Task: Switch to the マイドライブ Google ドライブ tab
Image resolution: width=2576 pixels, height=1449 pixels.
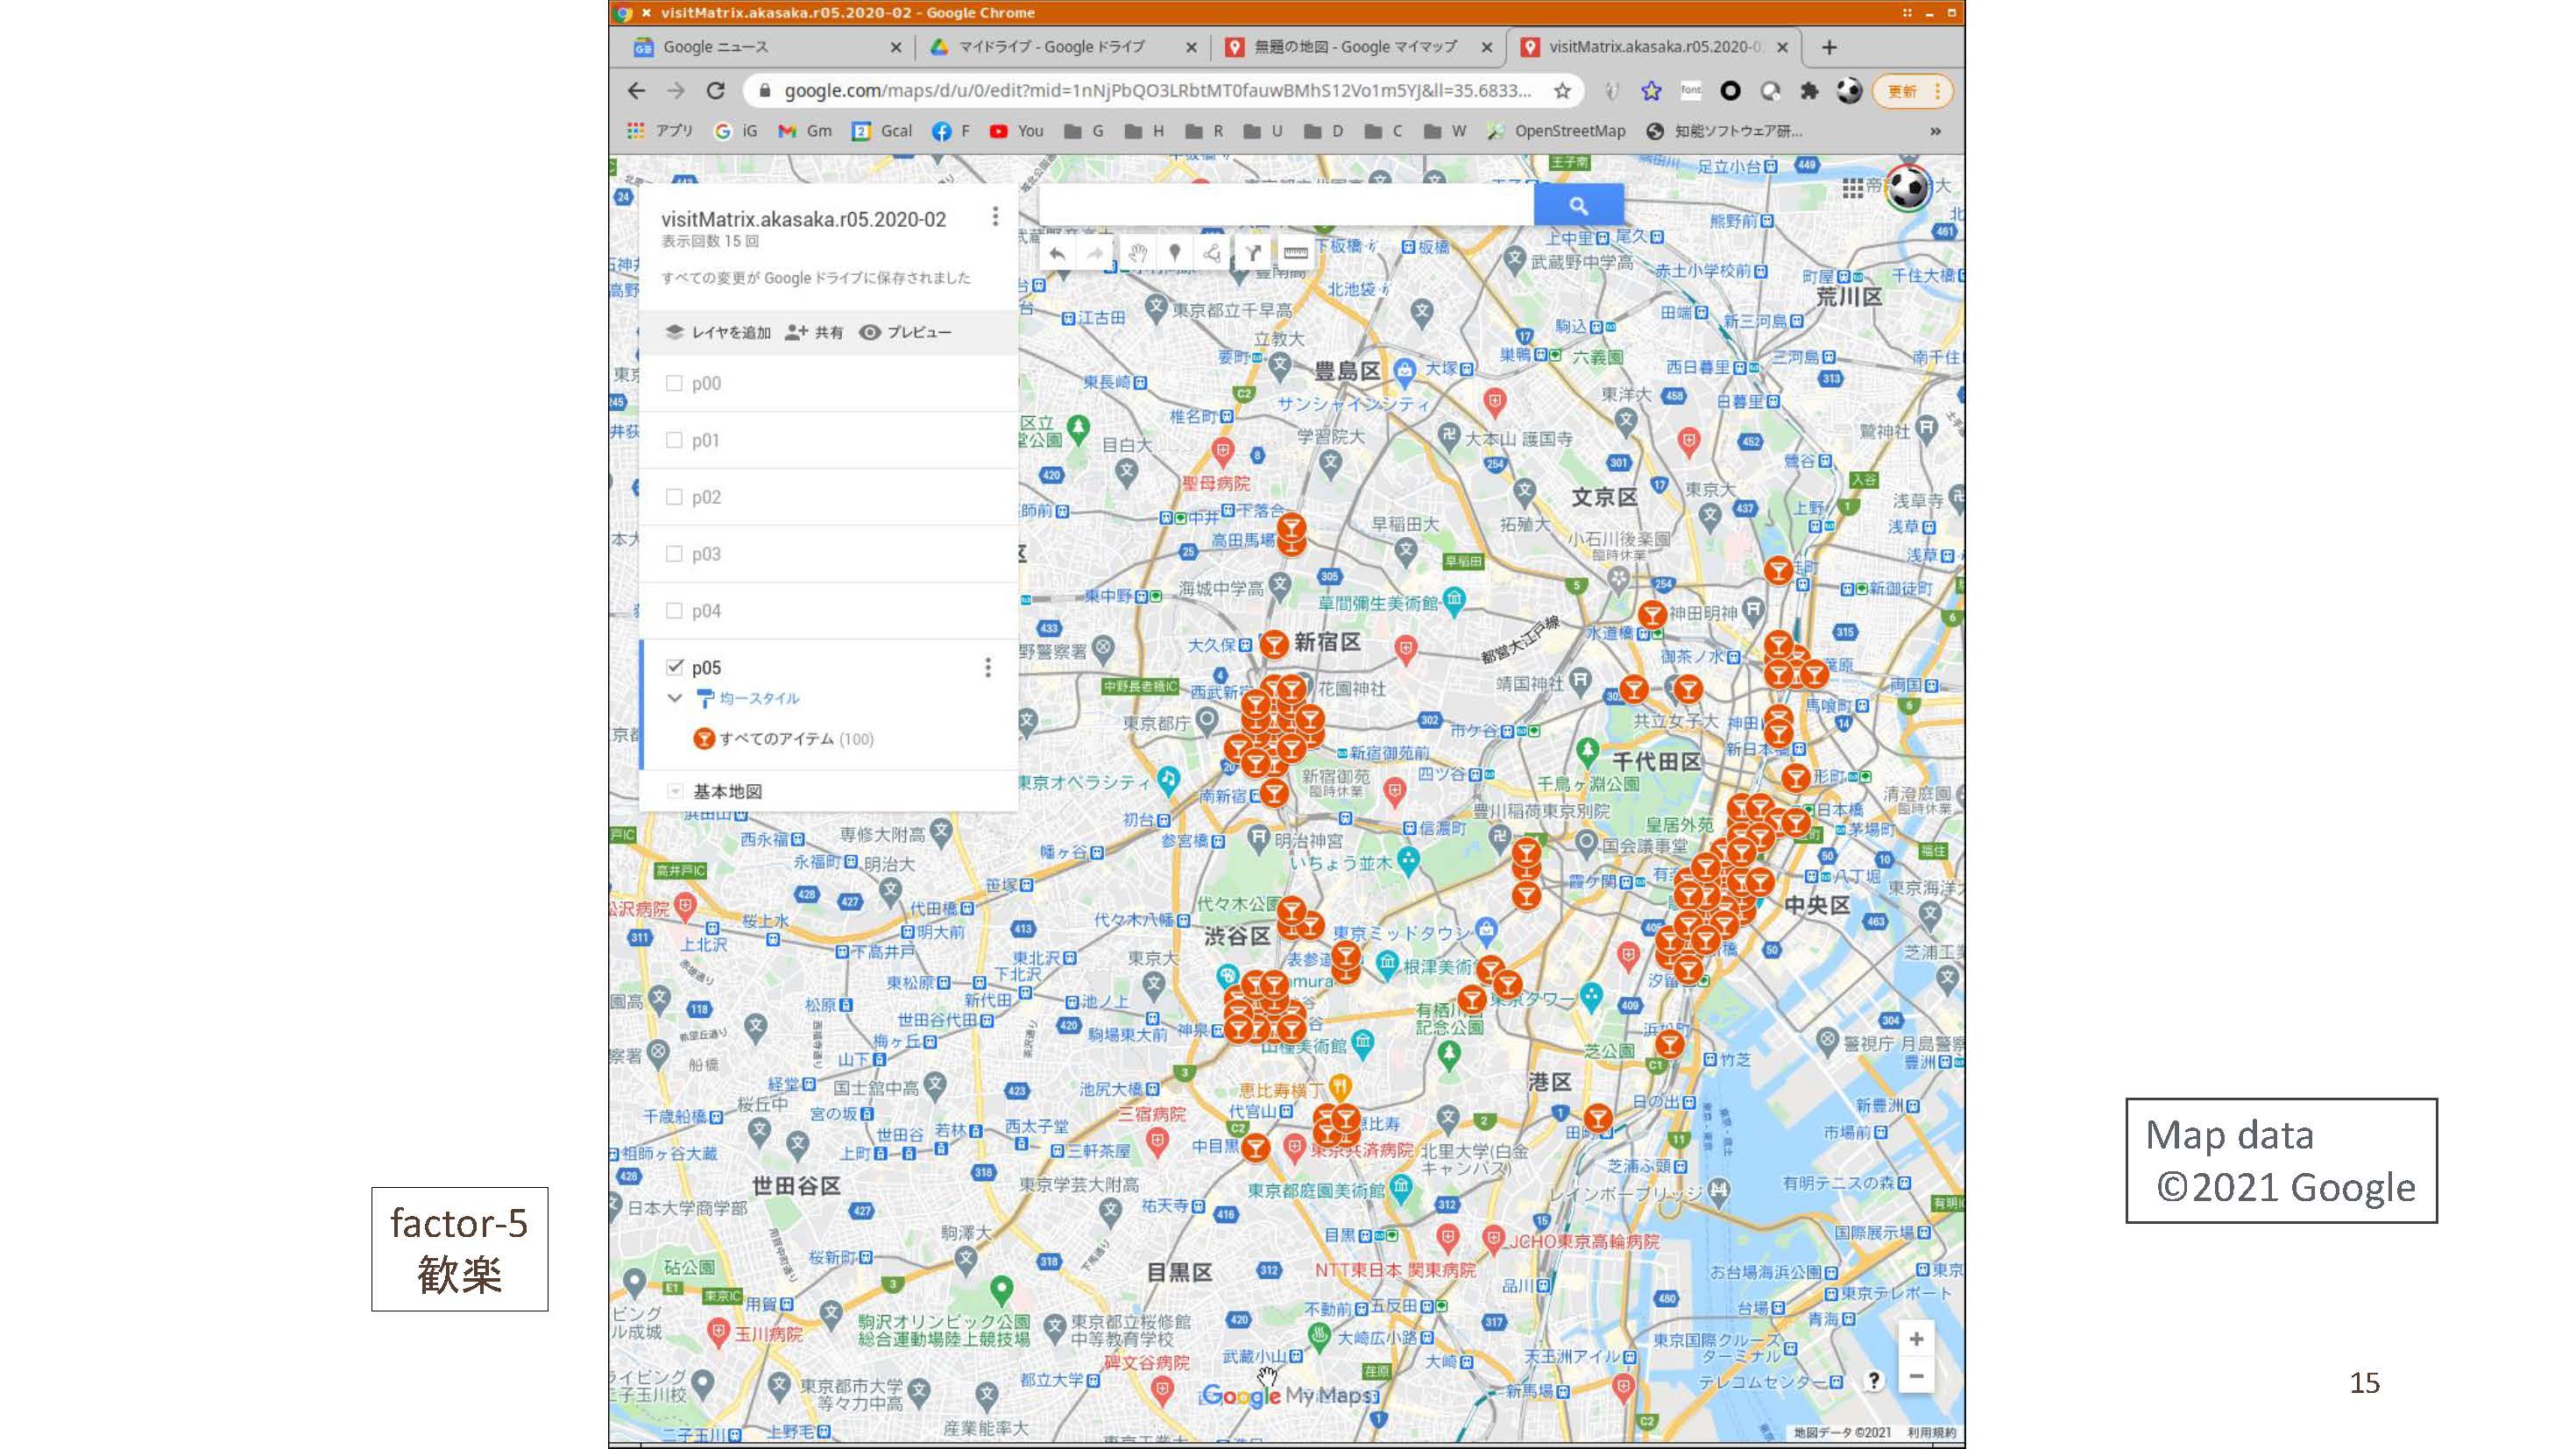Action: click(x=1062, y=47)
